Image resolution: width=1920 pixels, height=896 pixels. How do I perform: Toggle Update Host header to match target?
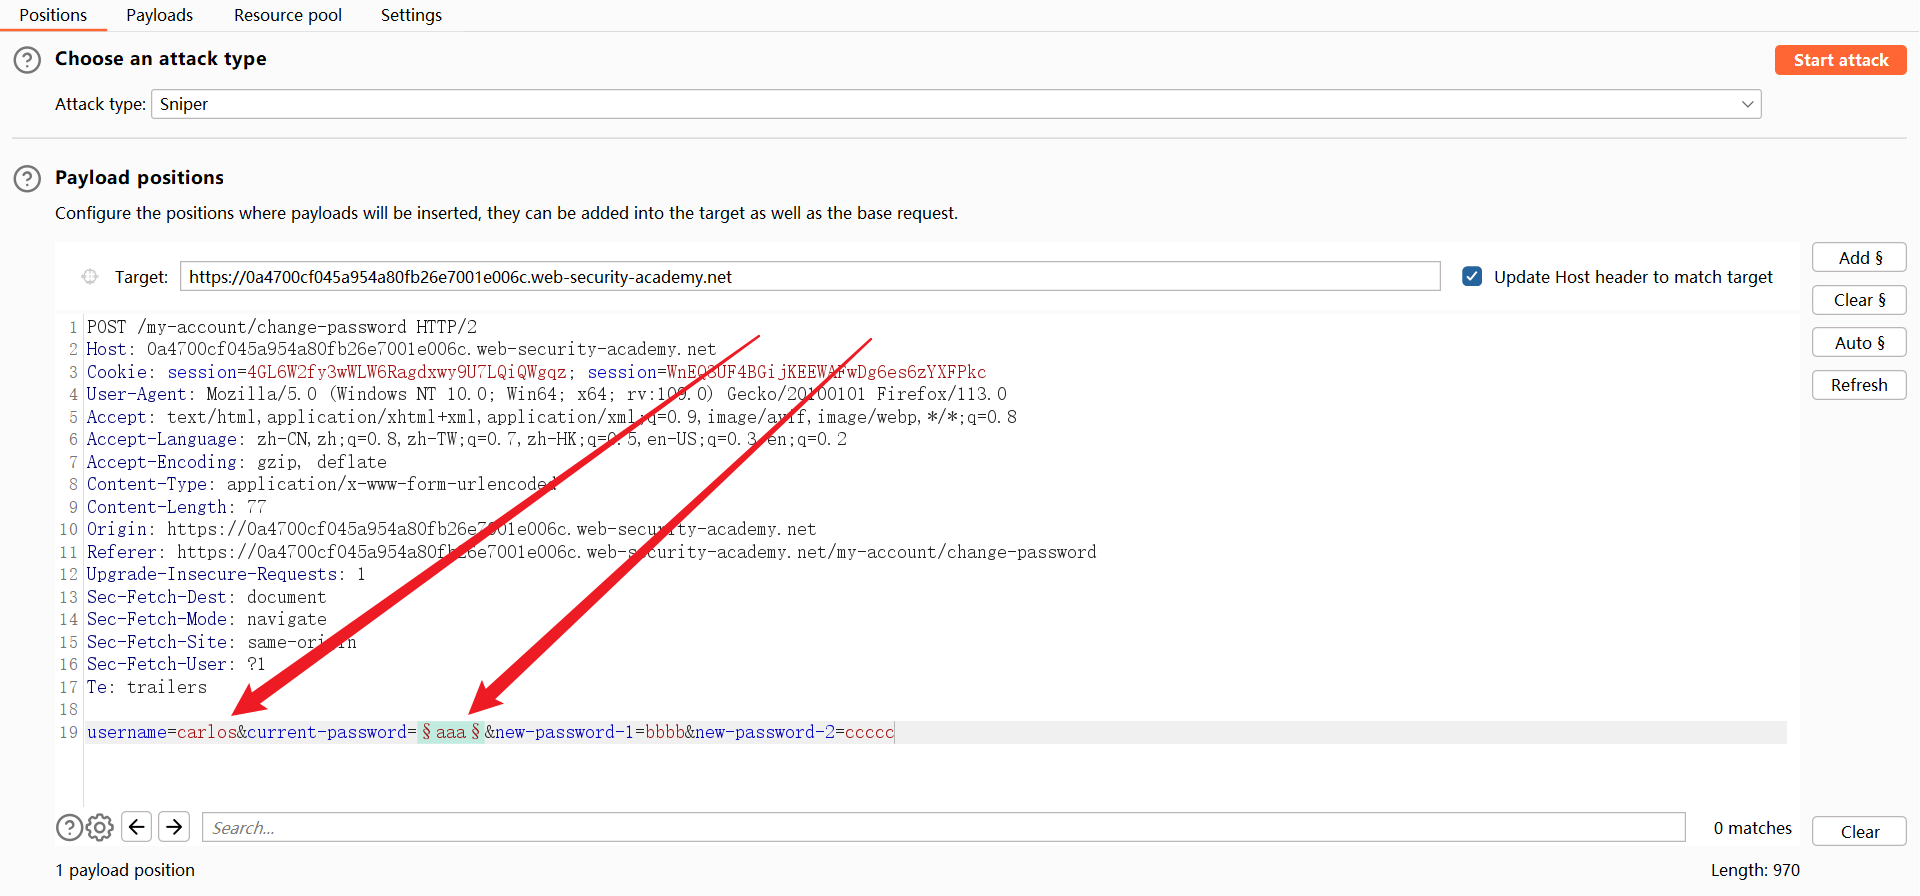(x=1472, y=277)
